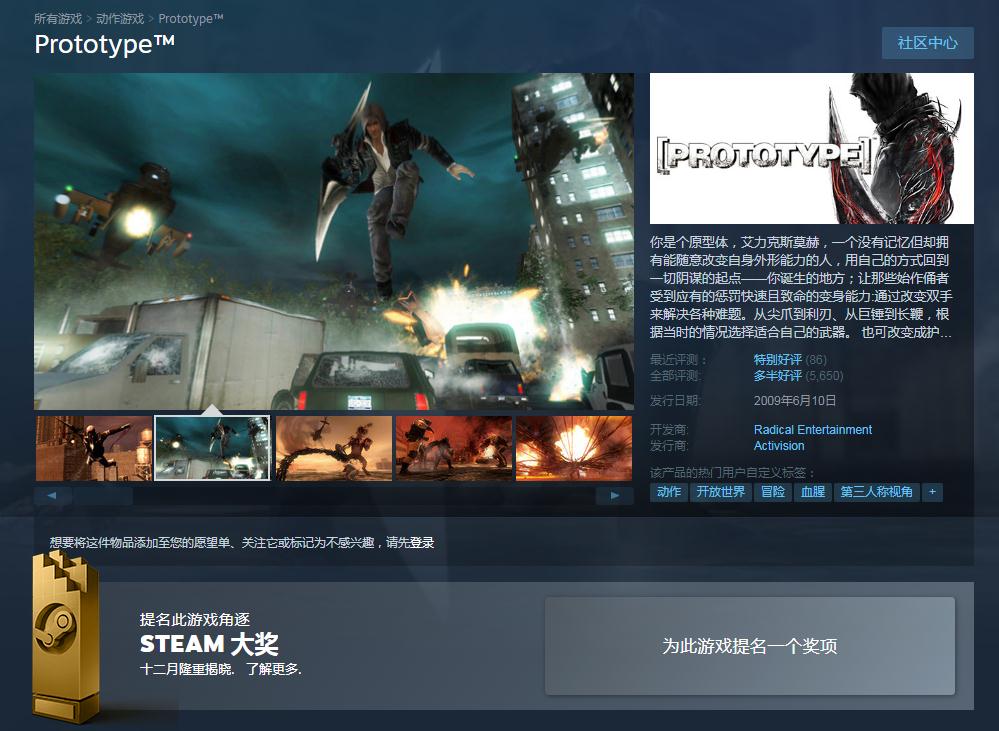
Task: Select the 冒险 tag
Action: (x=773, y=492)
